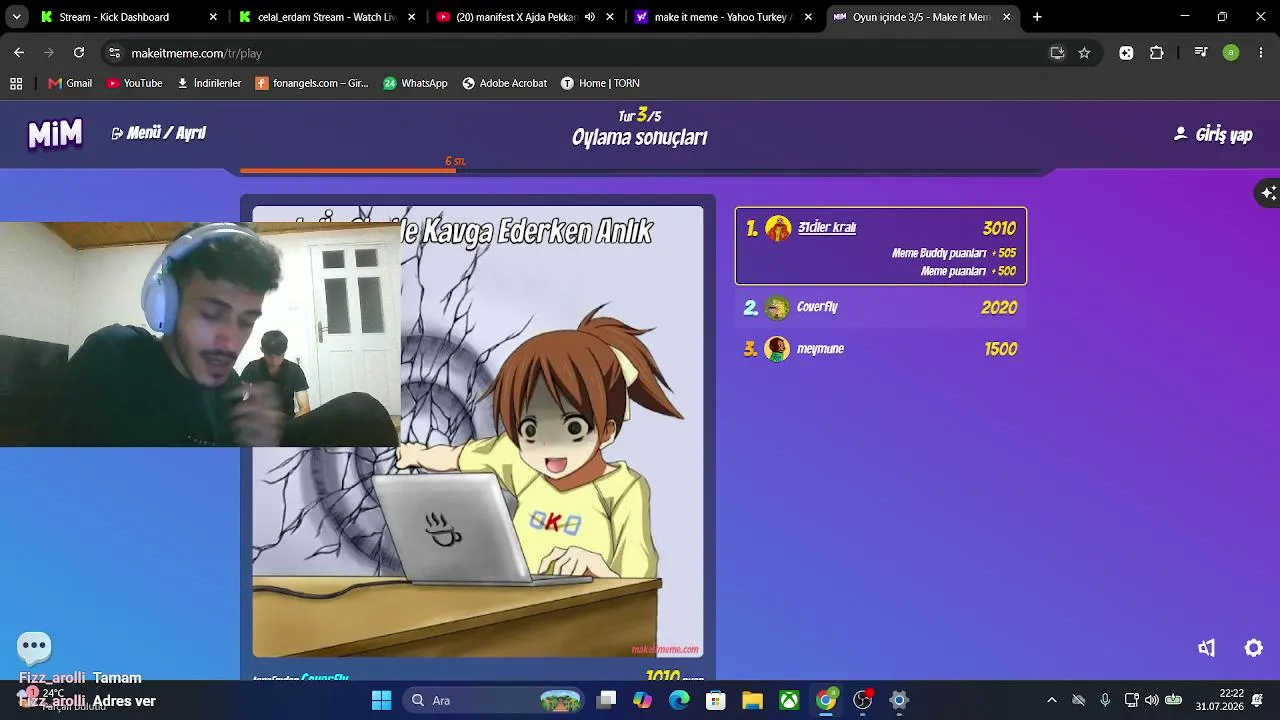Open the apps grid shortcut
The width and height of the screenshot is (1280, 720).
click(x=16, y=83)
